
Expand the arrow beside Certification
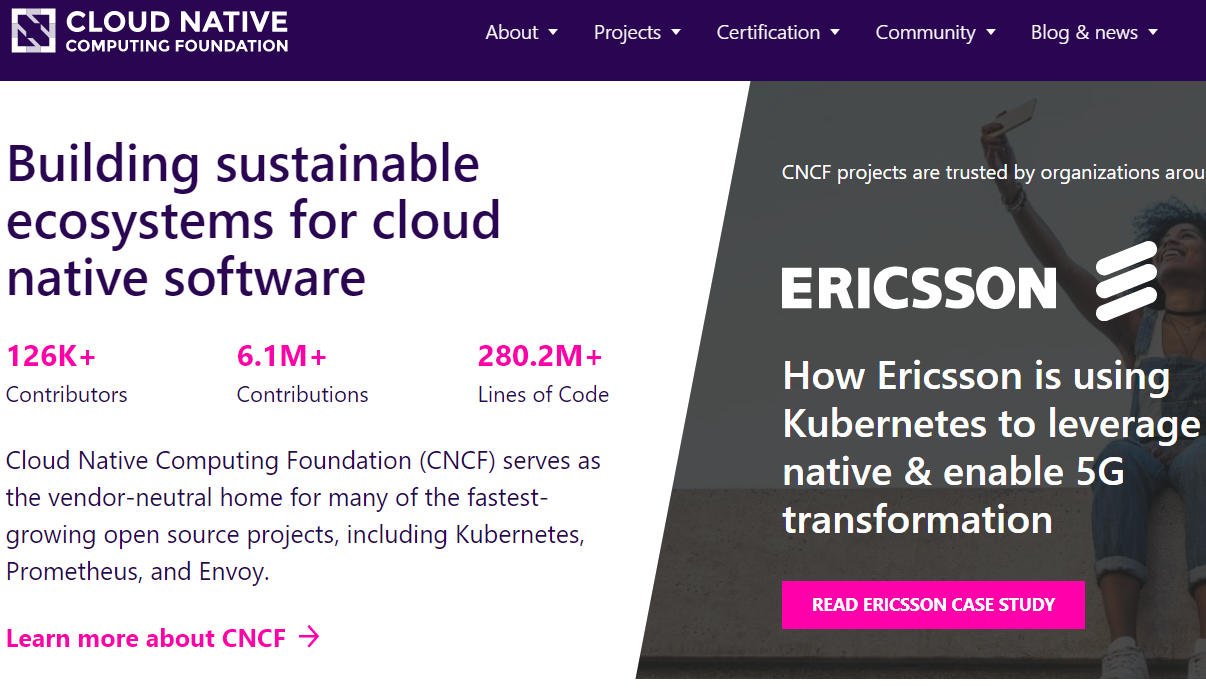click(835, 33)
